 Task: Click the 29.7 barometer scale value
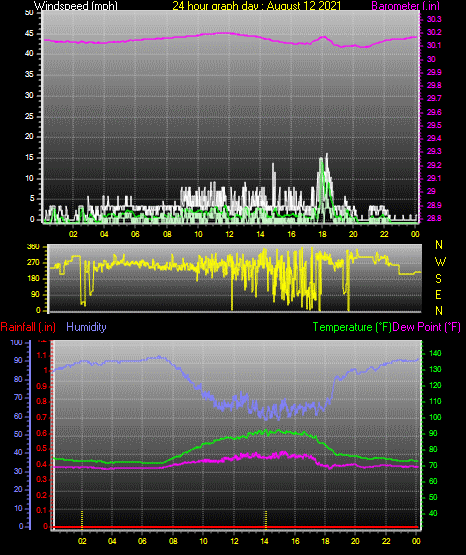[434, 98]
